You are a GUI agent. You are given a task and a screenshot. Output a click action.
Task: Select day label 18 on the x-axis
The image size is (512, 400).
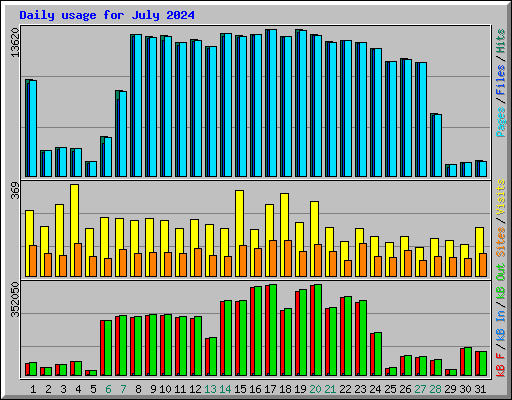[285, 389]
